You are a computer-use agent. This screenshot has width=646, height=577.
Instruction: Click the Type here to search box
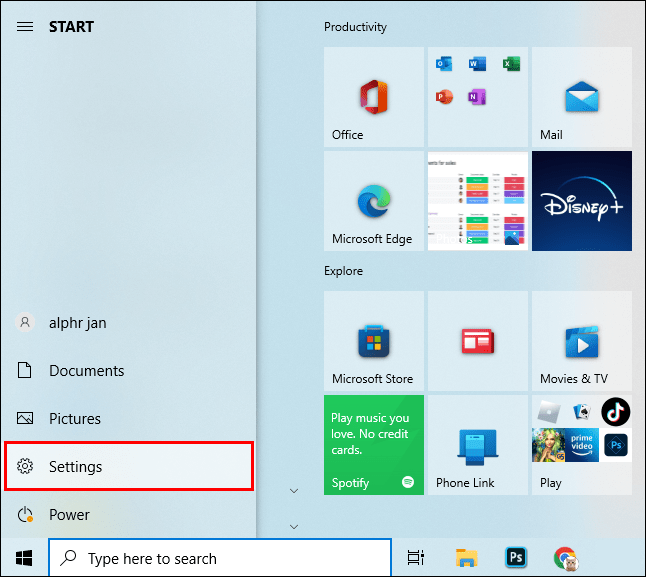(220, 558)
